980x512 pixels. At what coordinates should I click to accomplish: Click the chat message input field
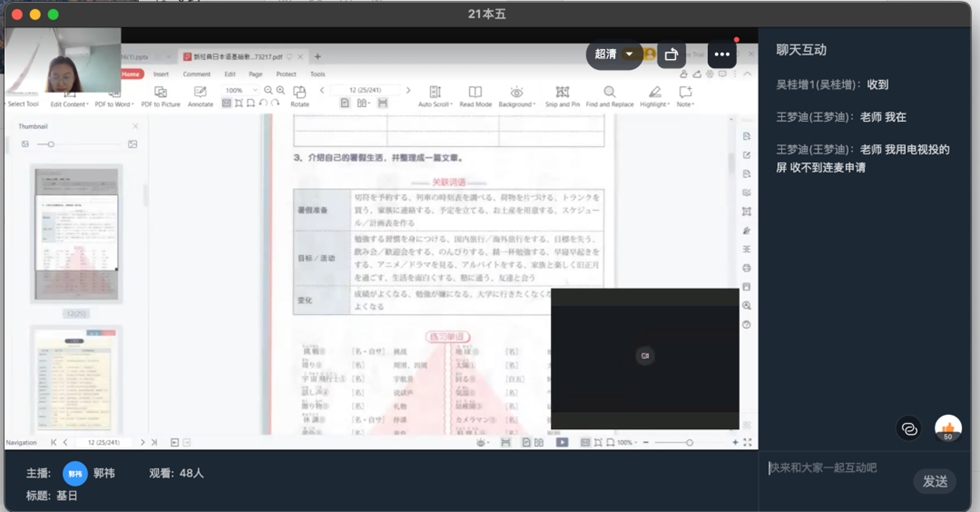tap(835, 468)
